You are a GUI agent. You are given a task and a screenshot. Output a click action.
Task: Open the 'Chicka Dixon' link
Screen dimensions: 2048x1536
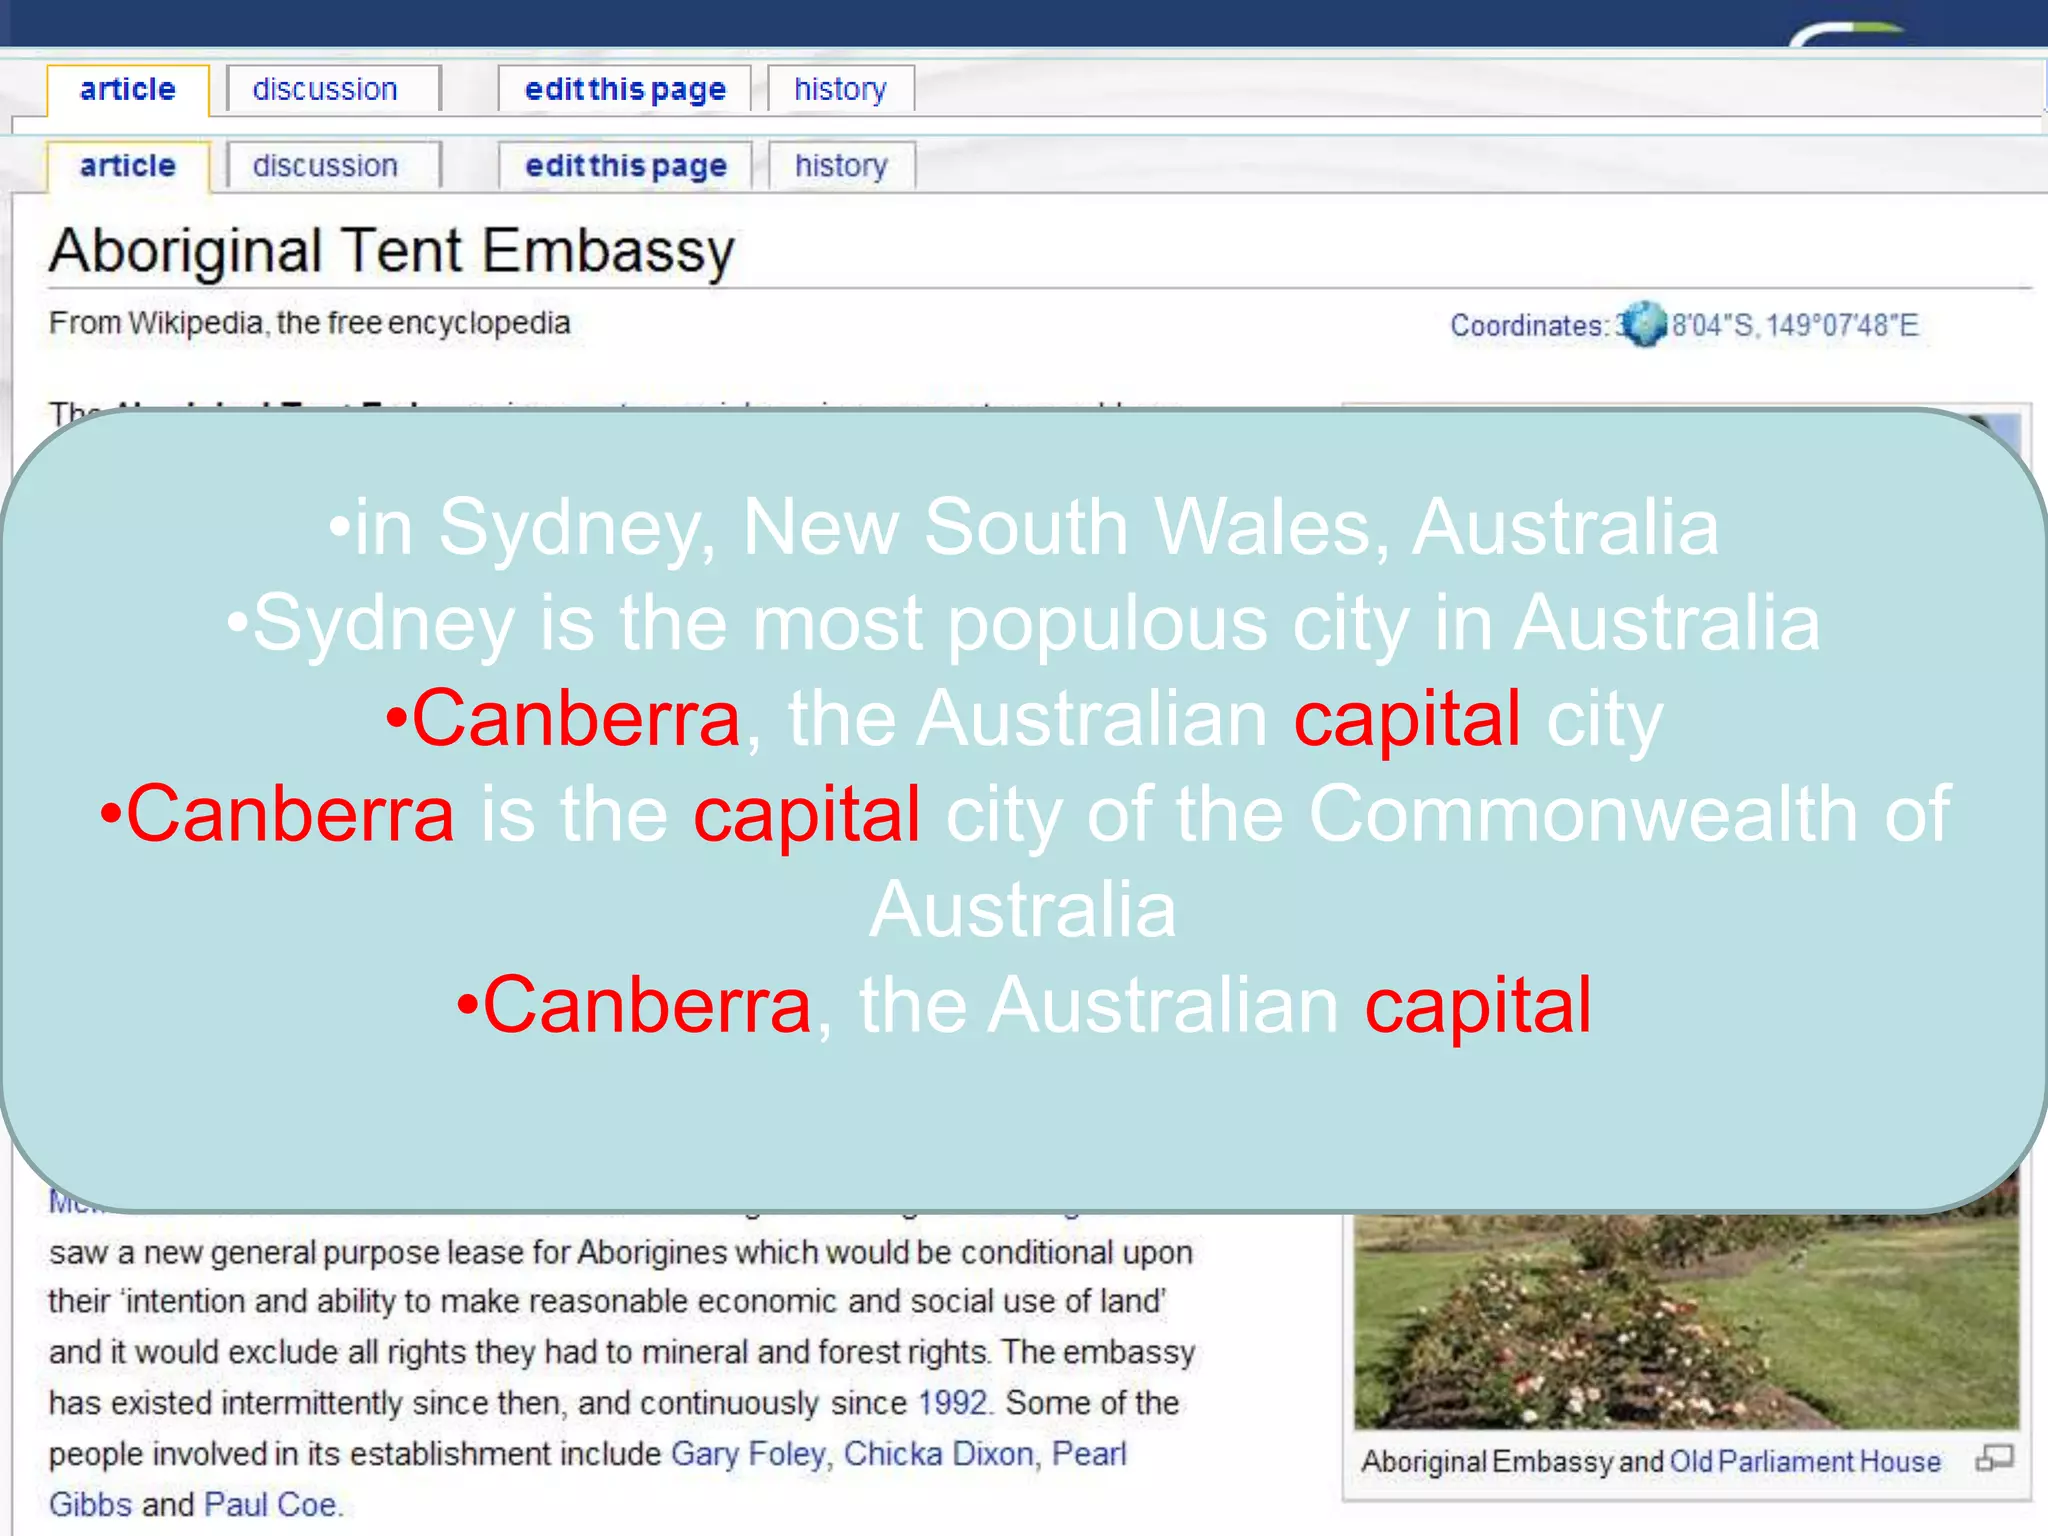[x=938, y=1454]
